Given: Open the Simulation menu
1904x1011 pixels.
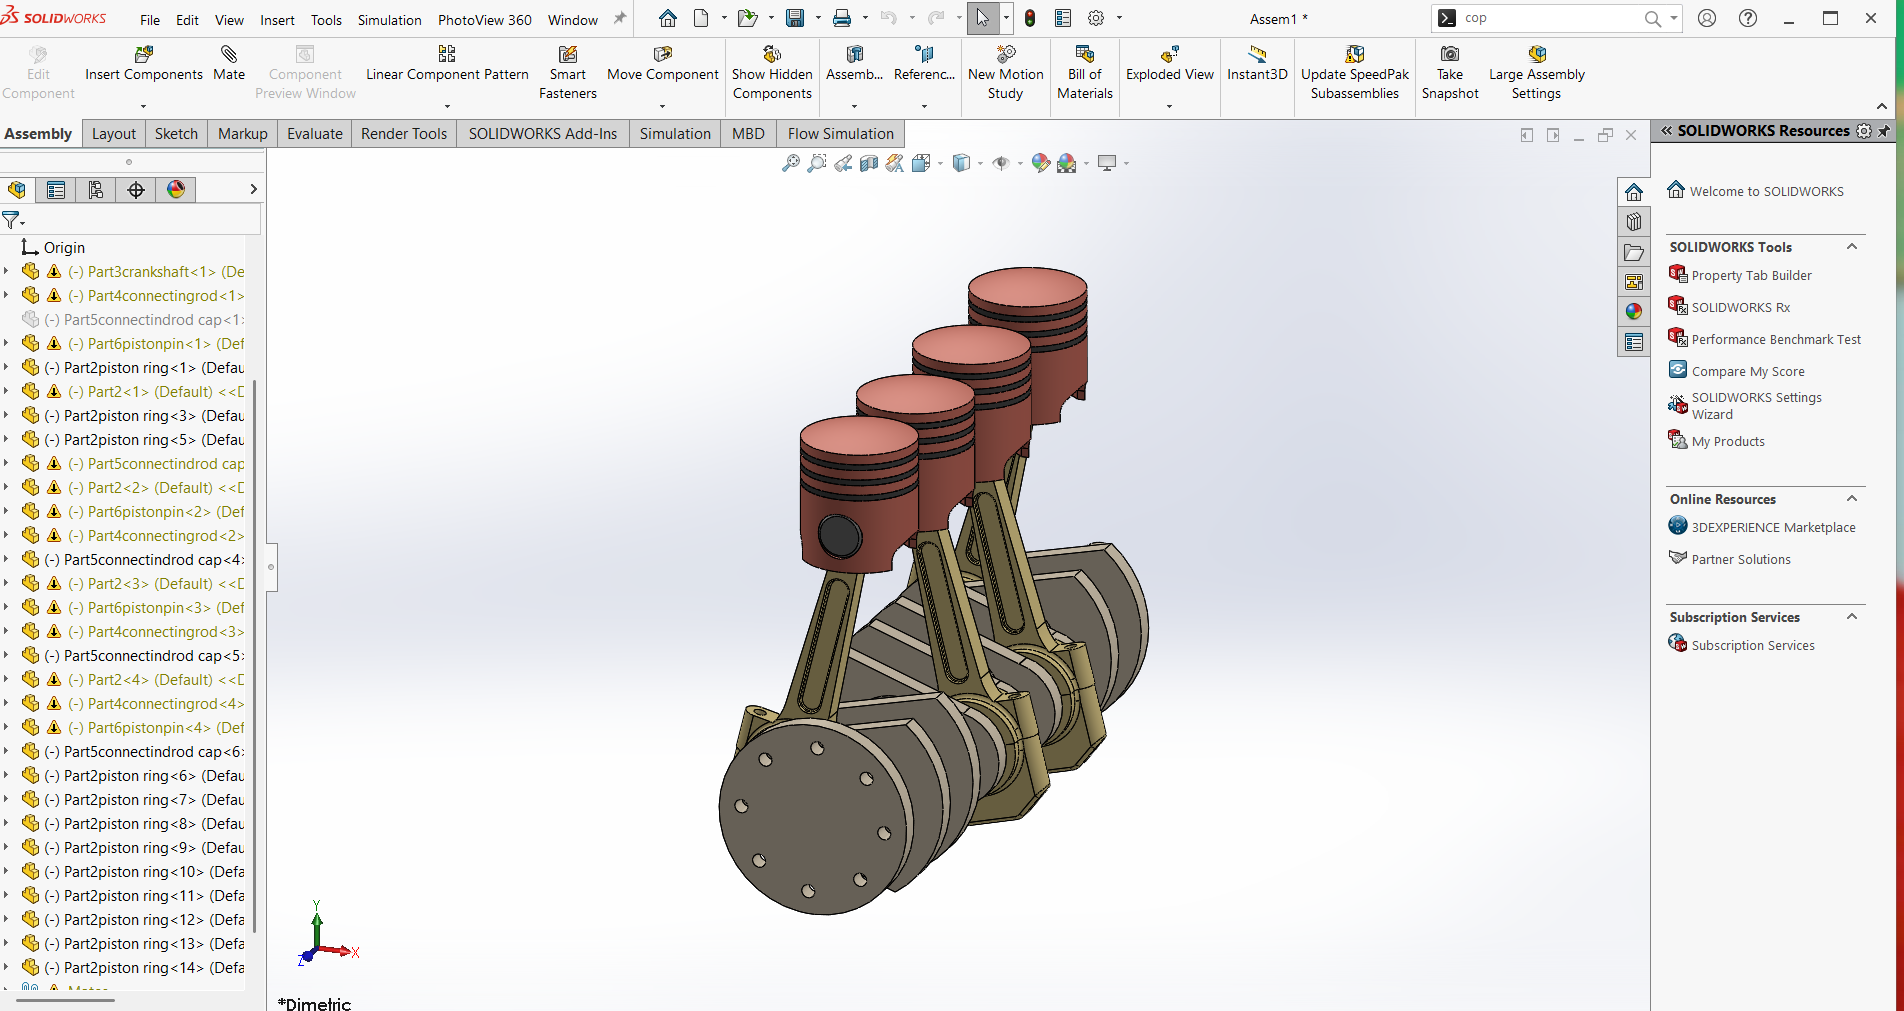Looking at the screenshot, I should [389, 20].
